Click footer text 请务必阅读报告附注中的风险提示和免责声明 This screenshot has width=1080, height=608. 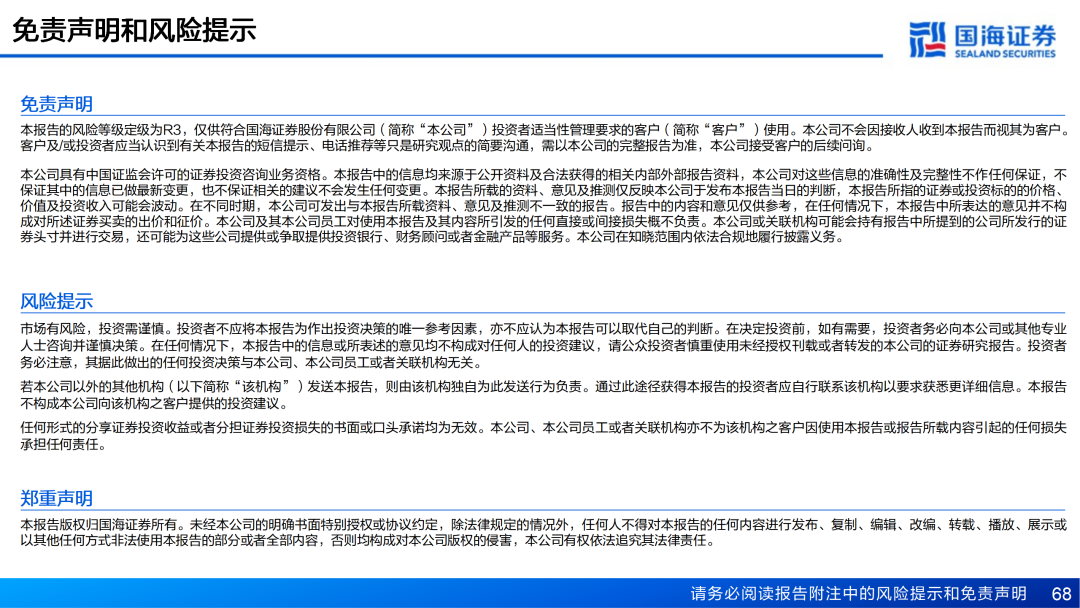coord(859,594)
